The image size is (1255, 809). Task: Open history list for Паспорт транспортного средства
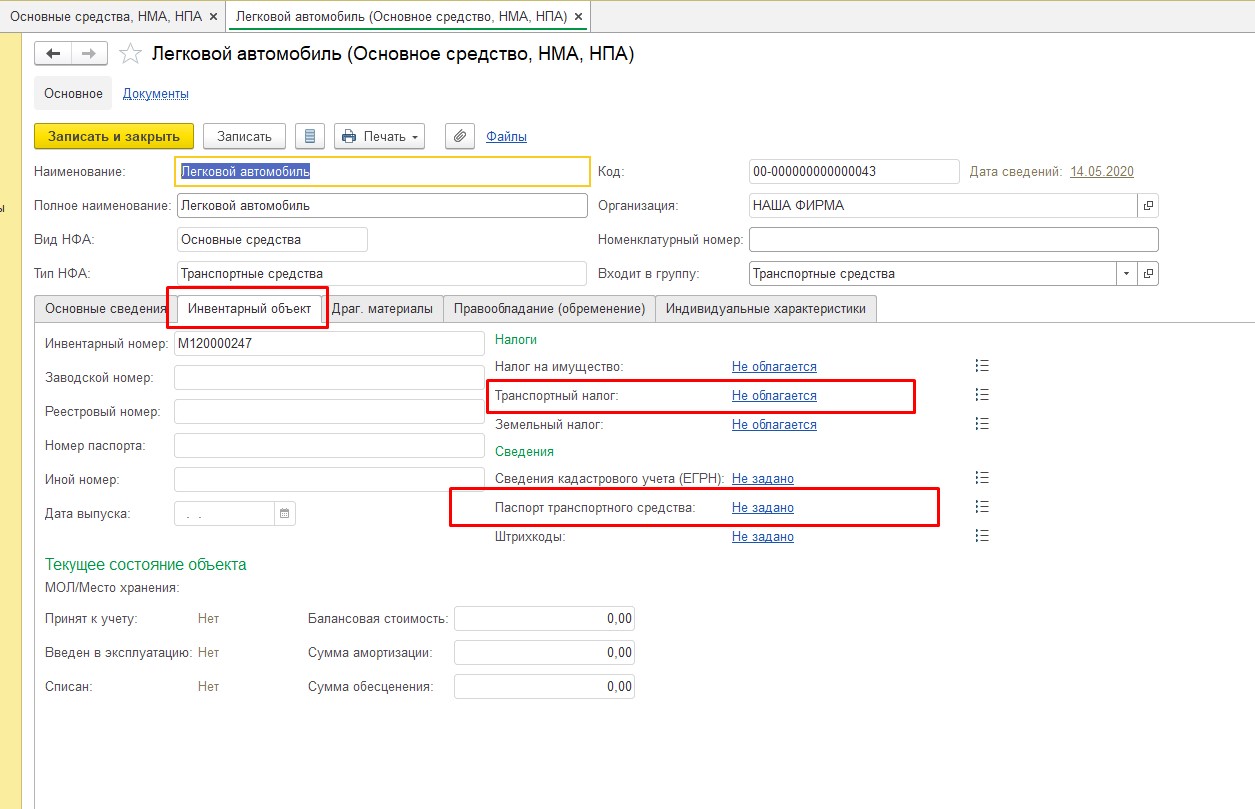(x=982, y=507)
